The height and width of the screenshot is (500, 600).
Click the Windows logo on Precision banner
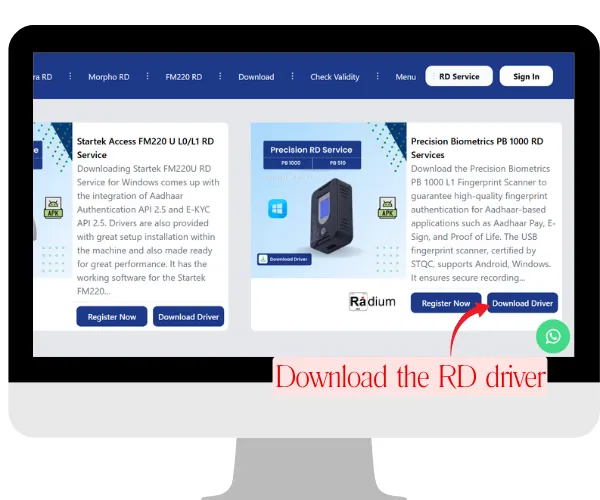(277, 209)
